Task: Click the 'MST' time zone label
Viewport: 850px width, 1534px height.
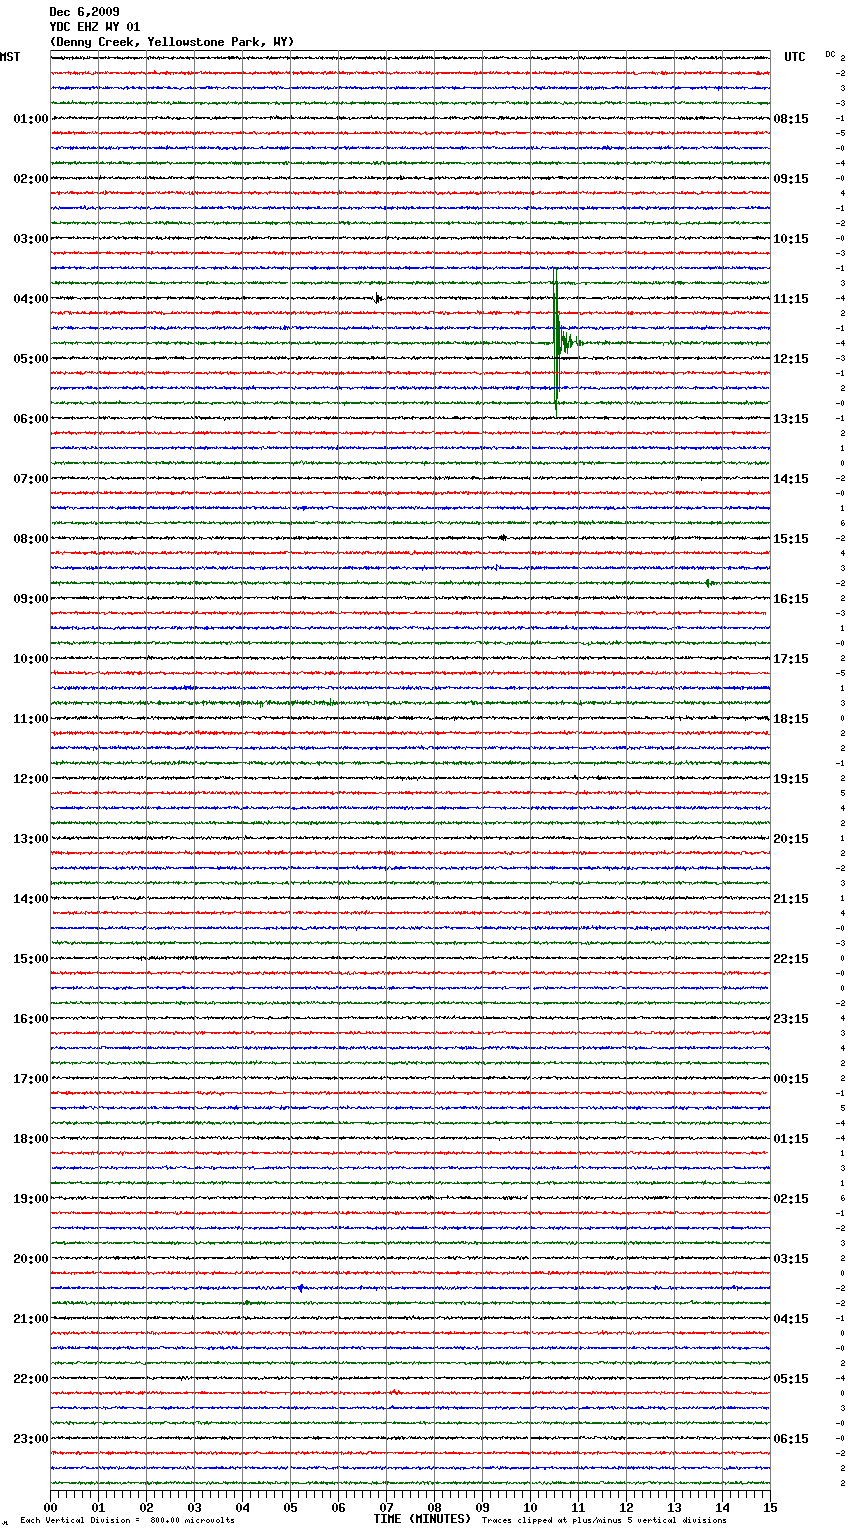Action: tap(10, 57)
